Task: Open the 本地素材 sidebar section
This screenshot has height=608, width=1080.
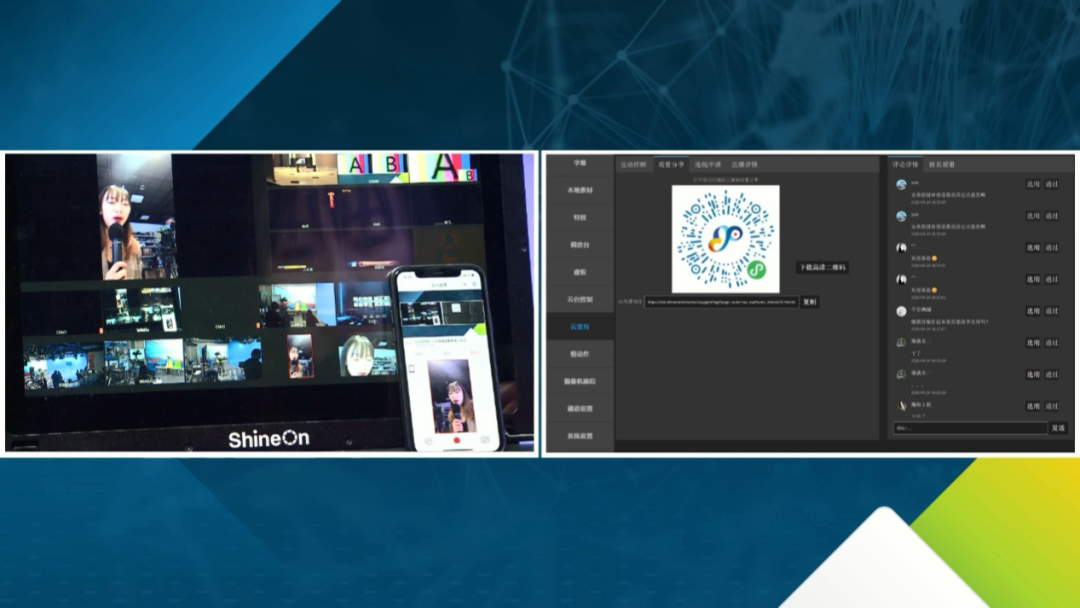Action: click(x=580, y=190)
